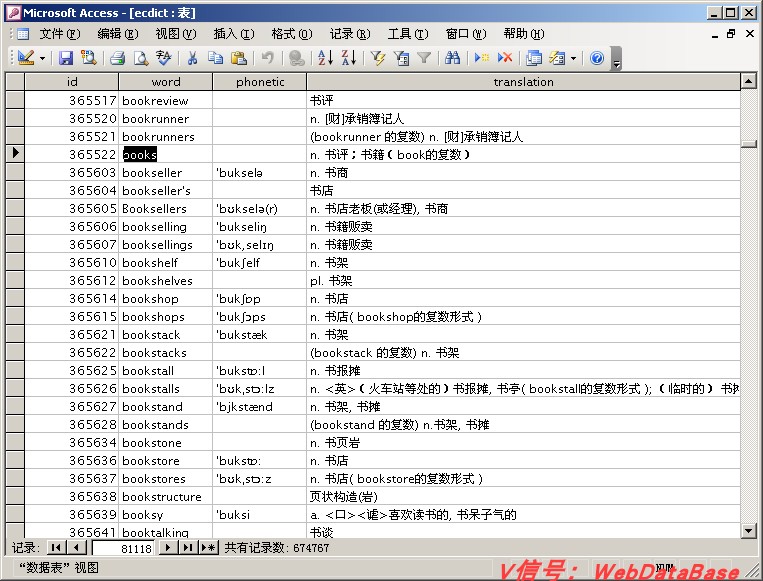Click translation cell '页状构造(岩)'
Screen dimensions: 763x581
524,496
